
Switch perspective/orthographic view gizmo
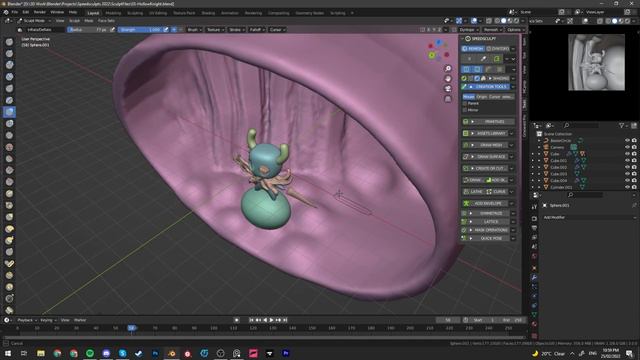pos(448,99)
